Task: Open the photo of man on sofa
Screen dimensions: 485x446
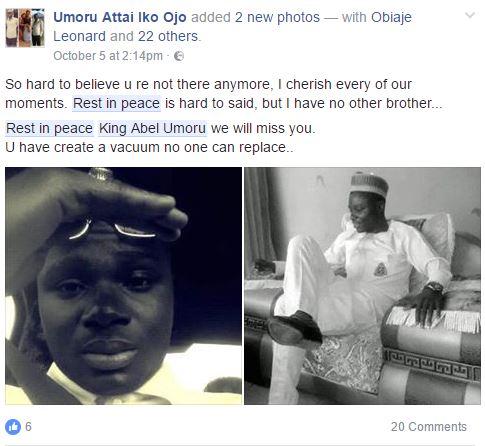Action: [362, 286]
